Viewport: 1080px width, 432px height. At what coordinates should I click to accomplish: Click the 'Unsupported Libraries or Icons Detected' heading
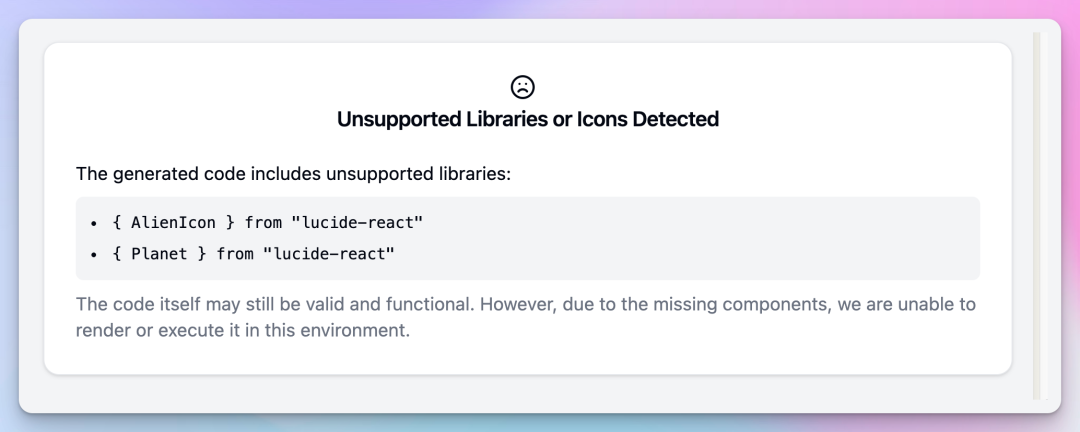527,119
